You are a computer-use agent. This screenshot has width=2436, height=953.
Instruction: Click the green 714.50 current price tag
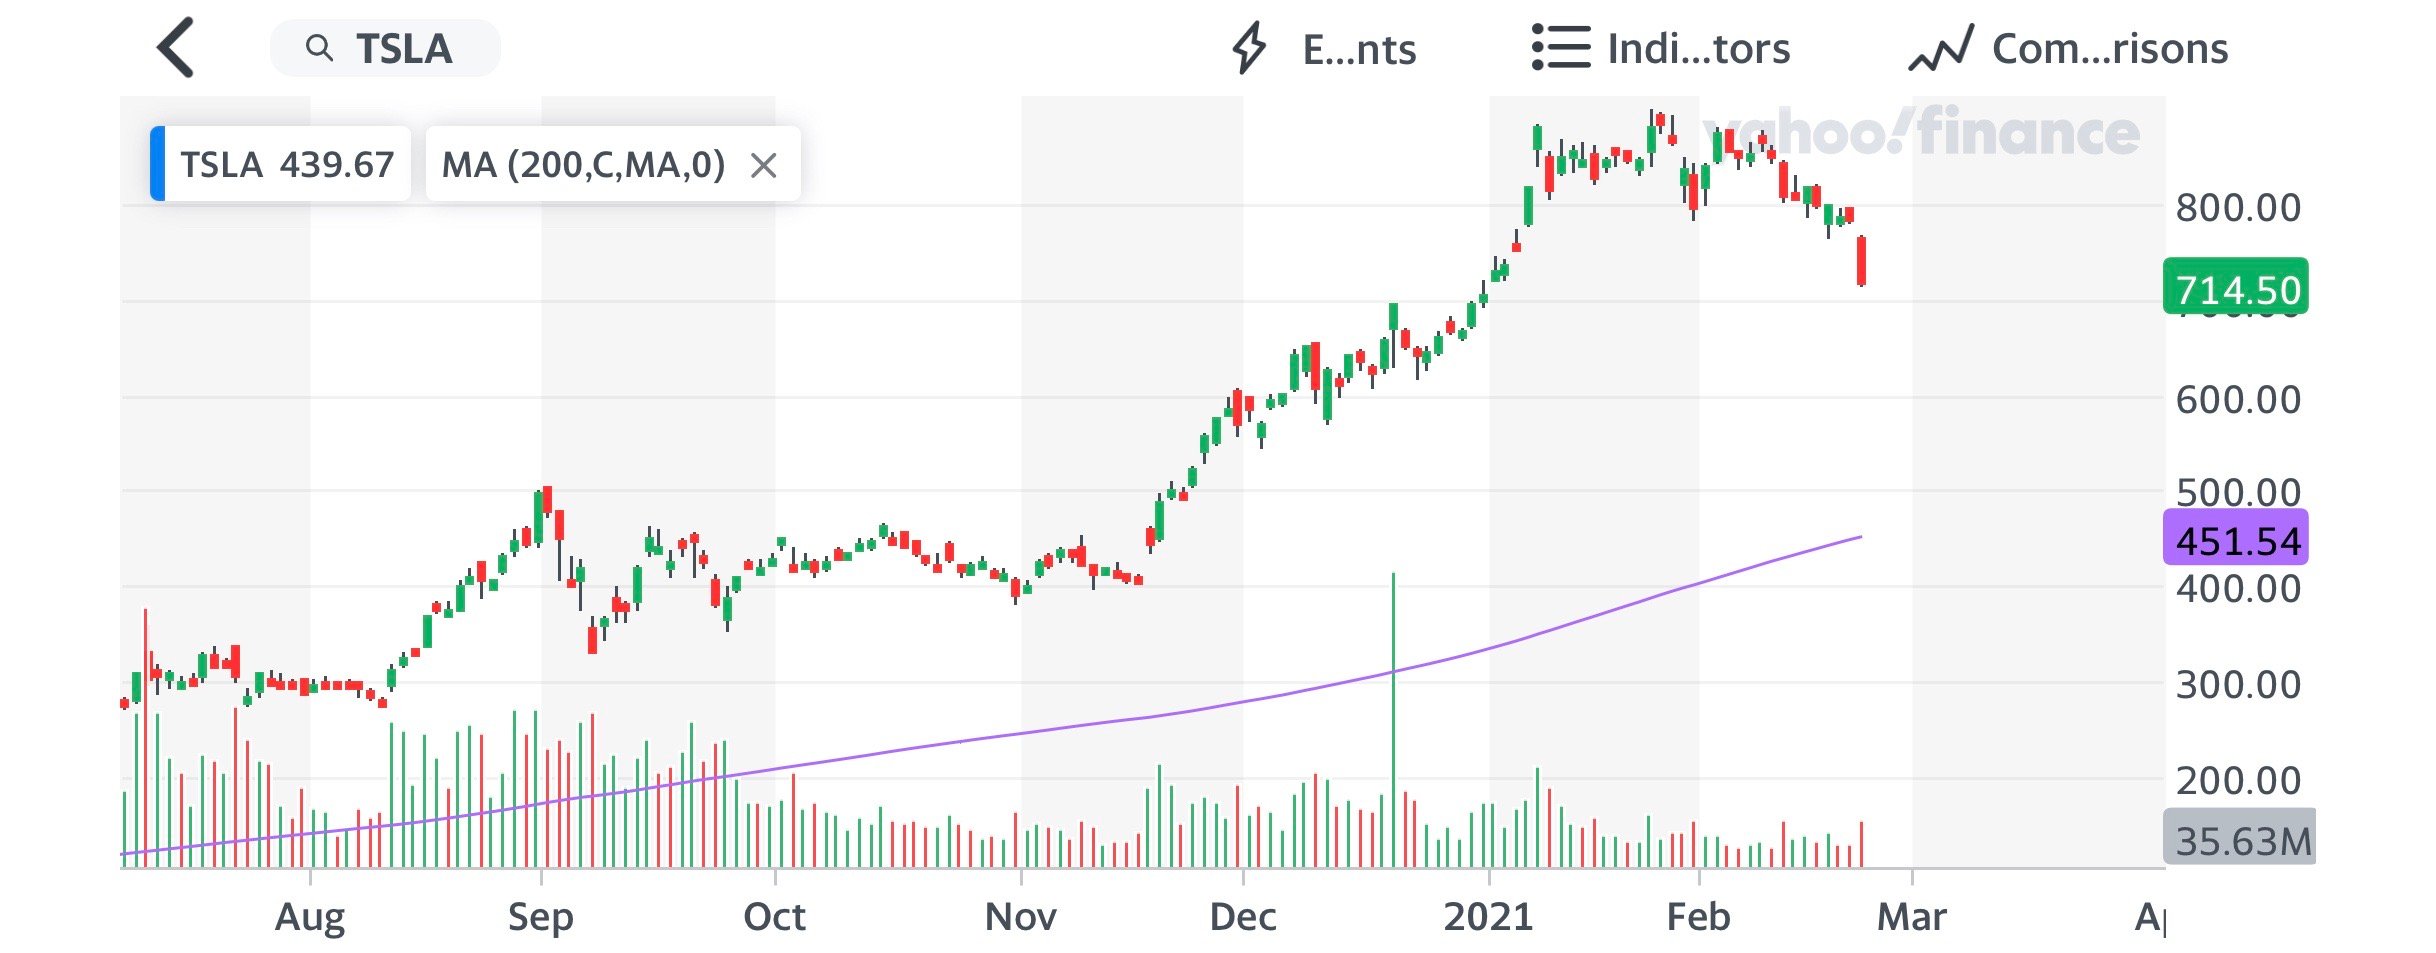click(x=2236, y=287)
